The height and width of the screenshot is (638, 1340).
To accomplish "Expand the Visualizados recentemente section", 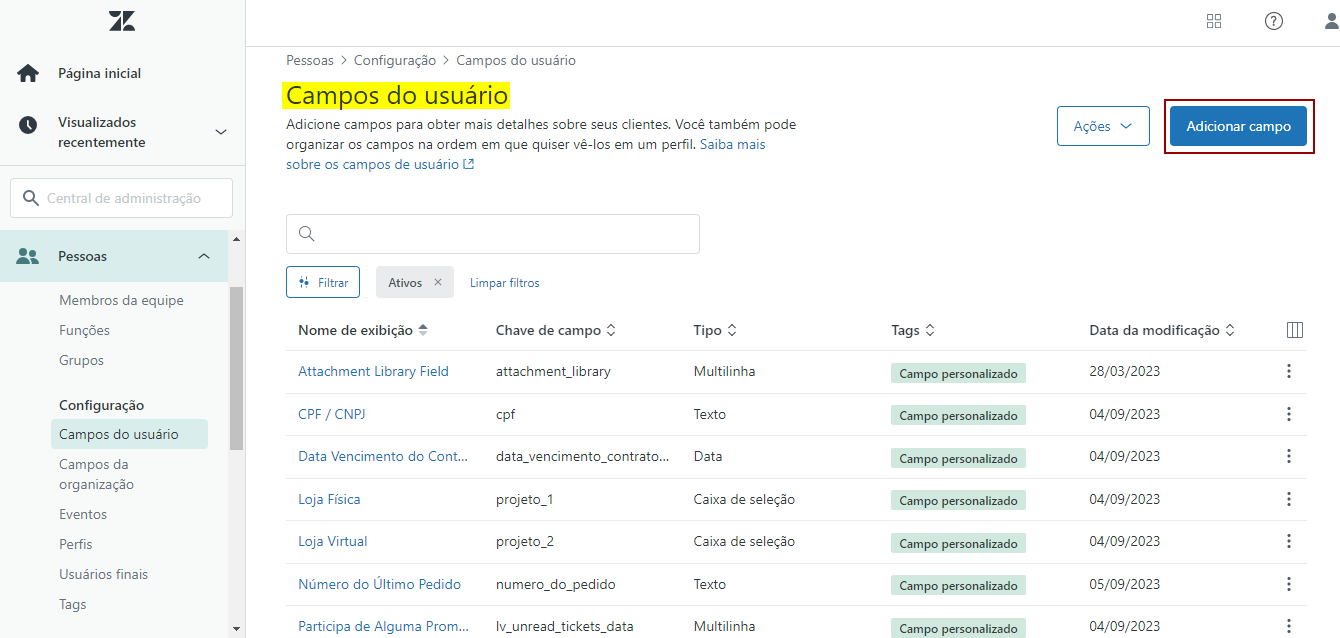I will (x=221, y=132).
